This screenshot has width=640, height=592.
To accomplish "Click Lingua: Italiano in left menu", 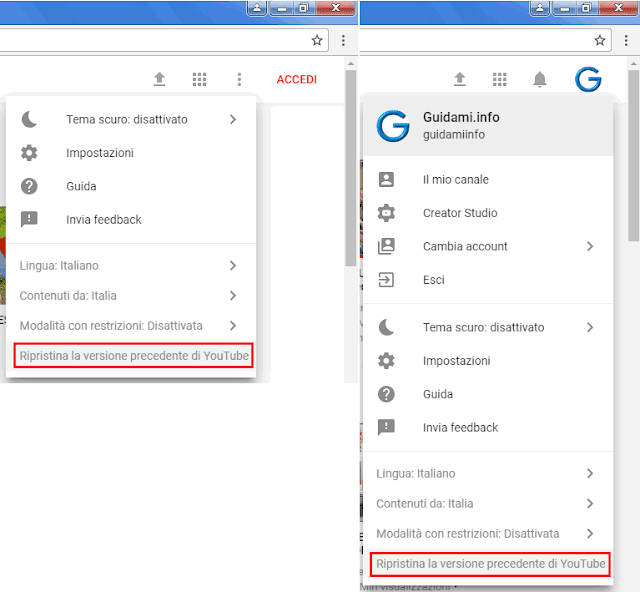I will click(x=131, y=265).
